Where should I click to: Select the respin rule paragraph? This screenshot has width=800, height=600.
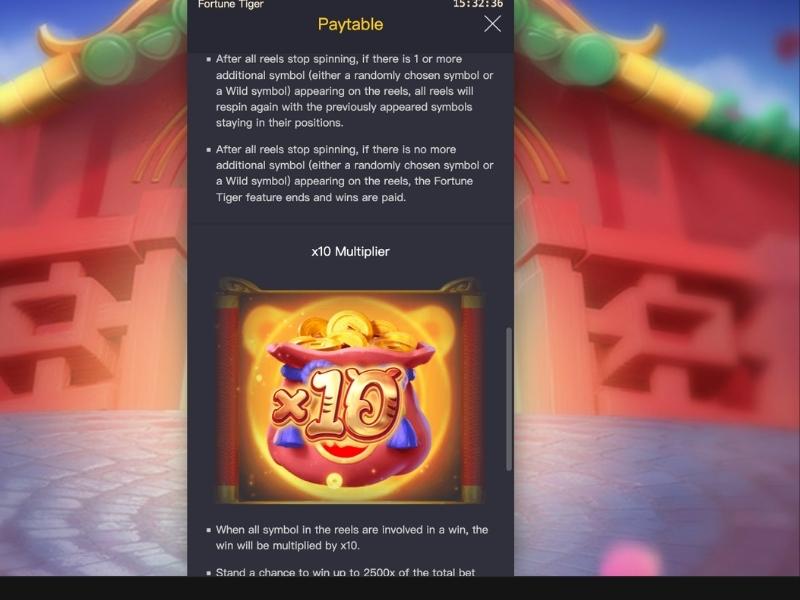[x=350, y=91]
